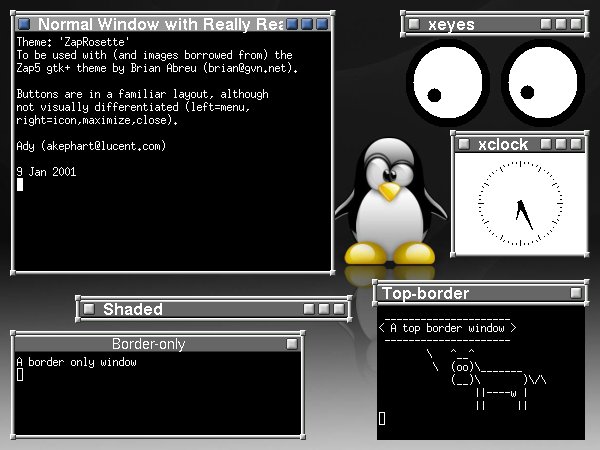The image size is (600, 450).
Task: Click the right eye in xeyes
Action: point(543,82)
